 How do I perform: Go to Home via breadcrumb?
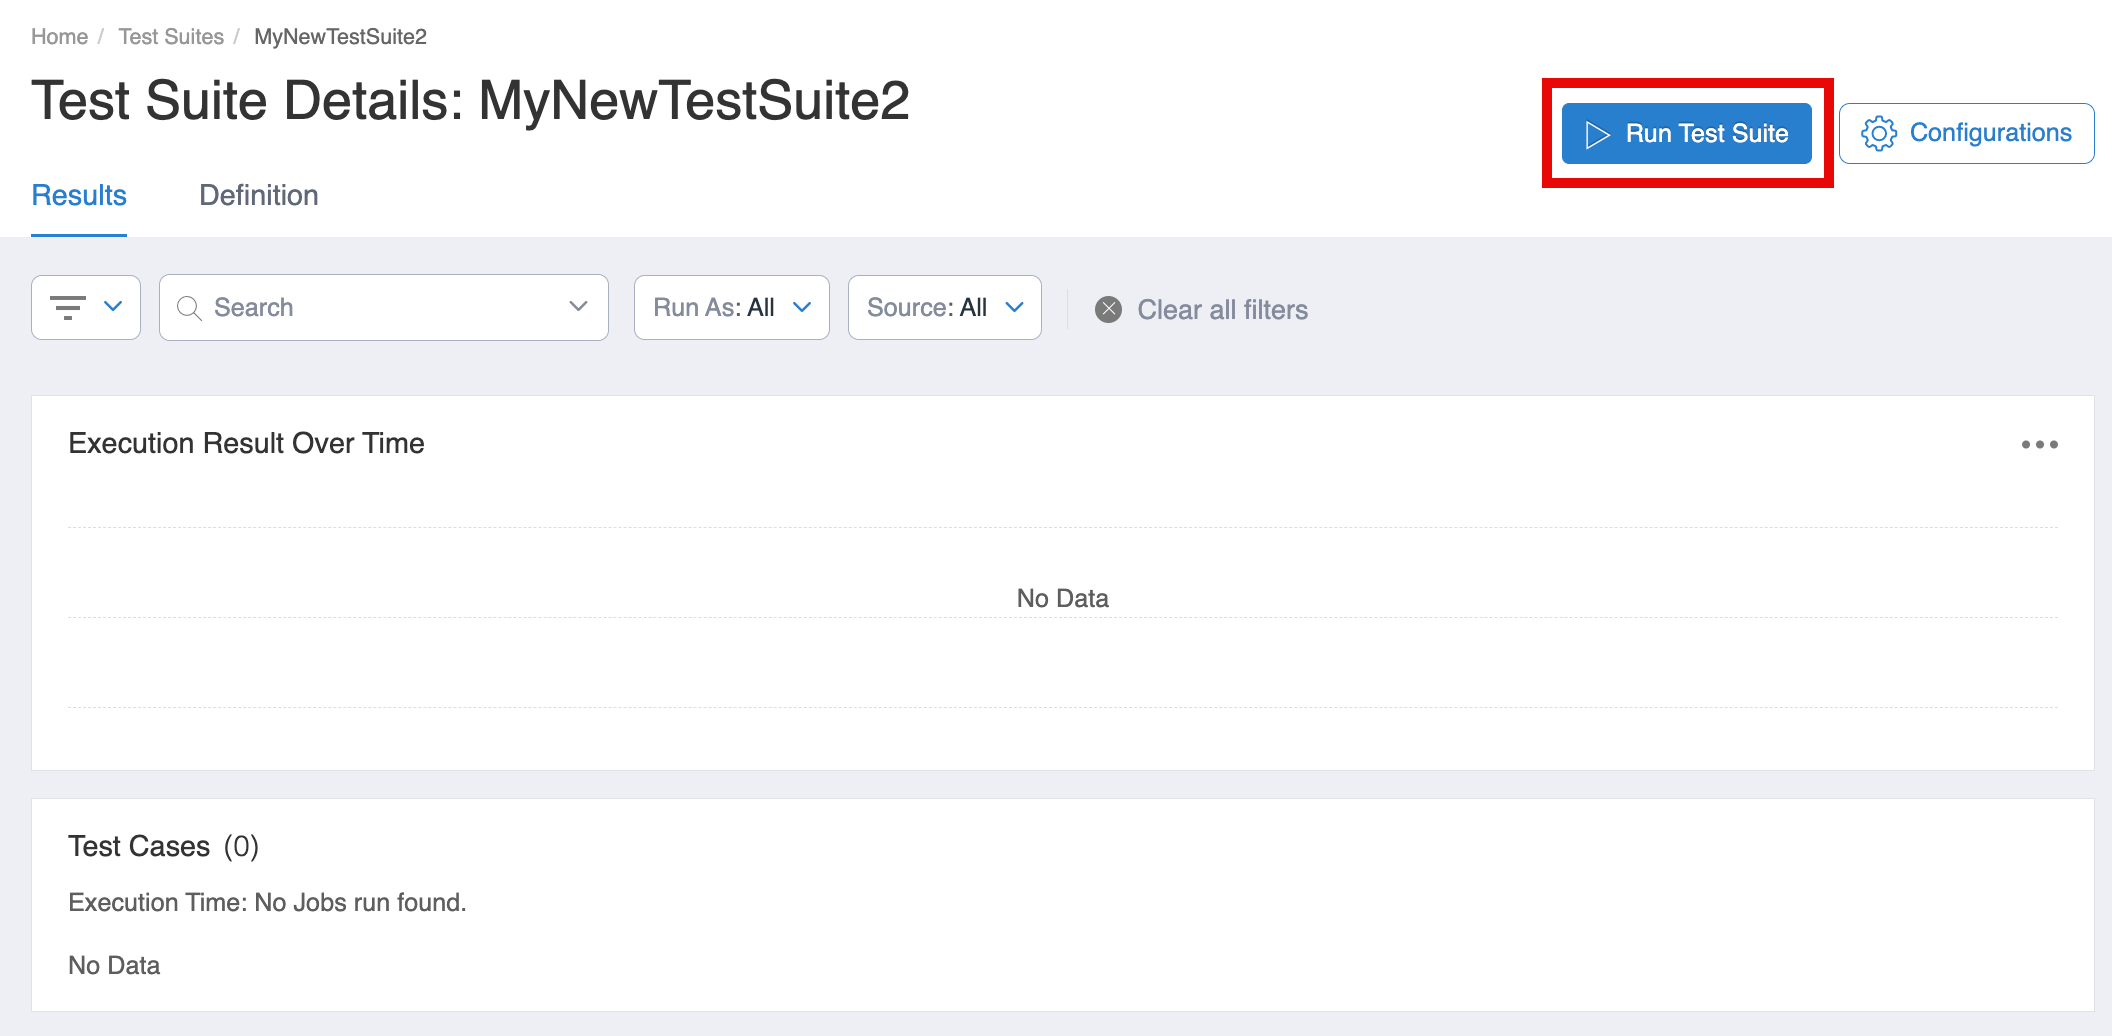[59, 37]
